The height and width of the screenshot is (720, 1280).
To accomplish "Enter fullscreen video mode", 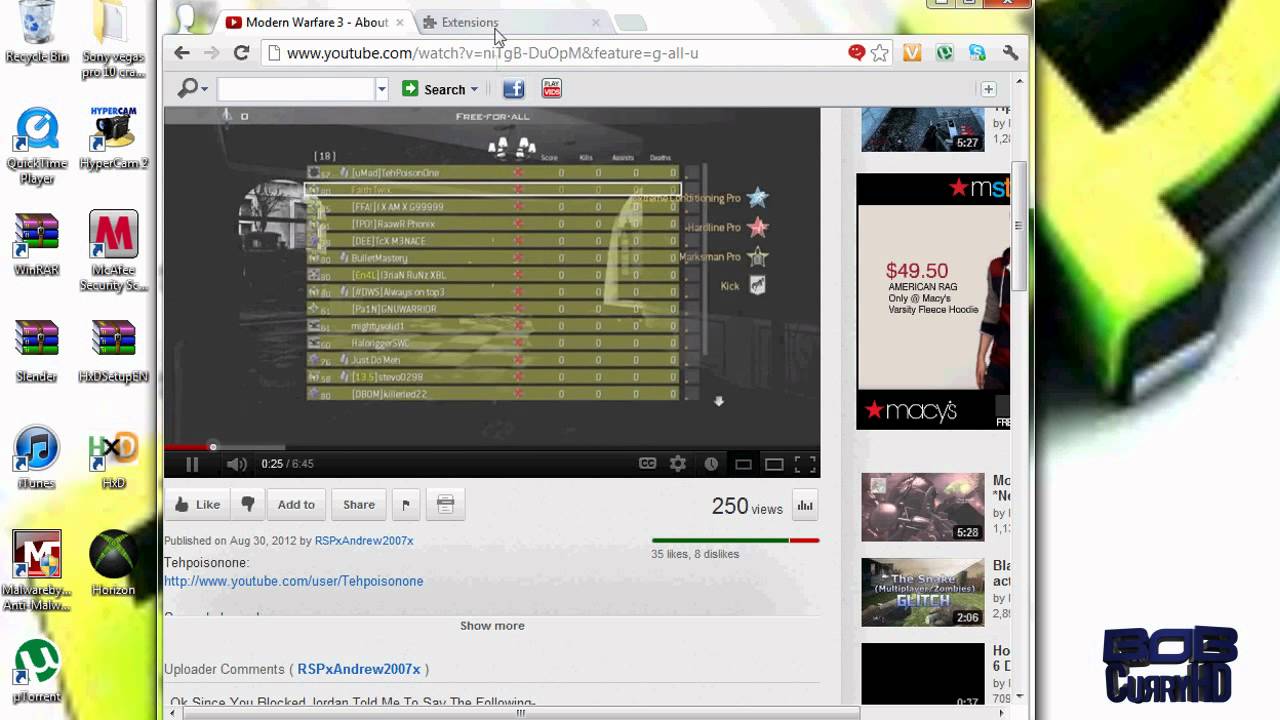I will [x=805, y=464].
